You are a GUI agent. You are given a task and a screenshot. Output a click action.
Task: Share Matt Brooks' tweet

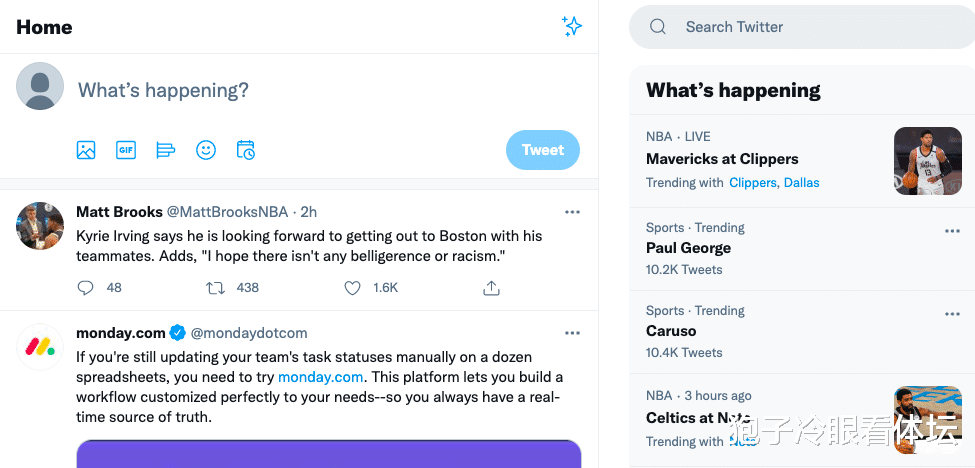[491, 288]
